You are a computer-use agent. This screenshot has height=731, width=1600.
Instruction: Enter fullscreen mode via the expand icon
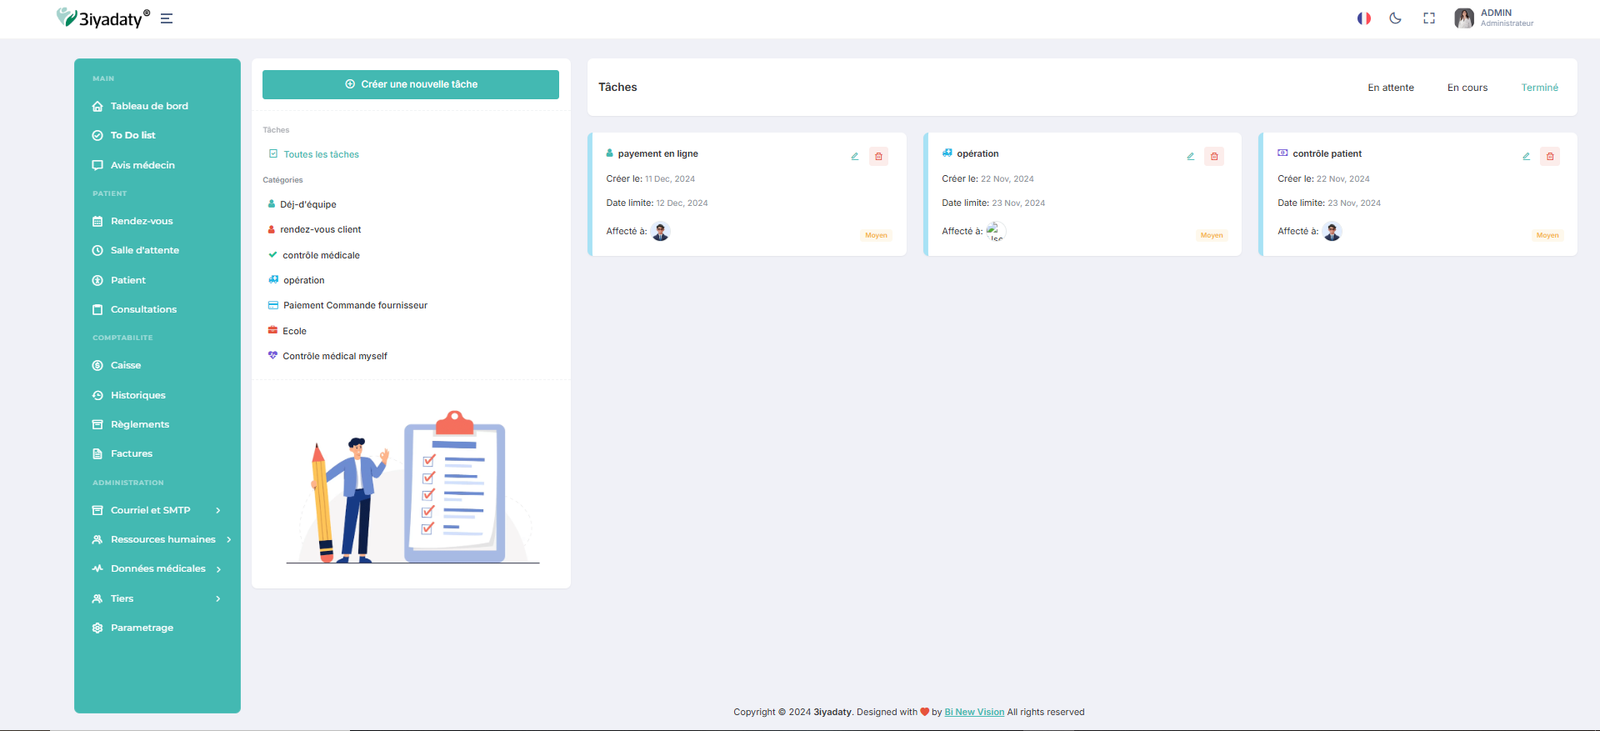[1429, 18]
